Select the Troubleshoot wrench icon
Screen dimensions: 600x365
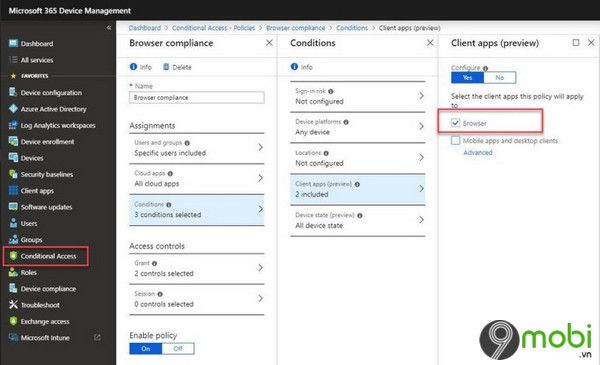(x=13, y=305)
